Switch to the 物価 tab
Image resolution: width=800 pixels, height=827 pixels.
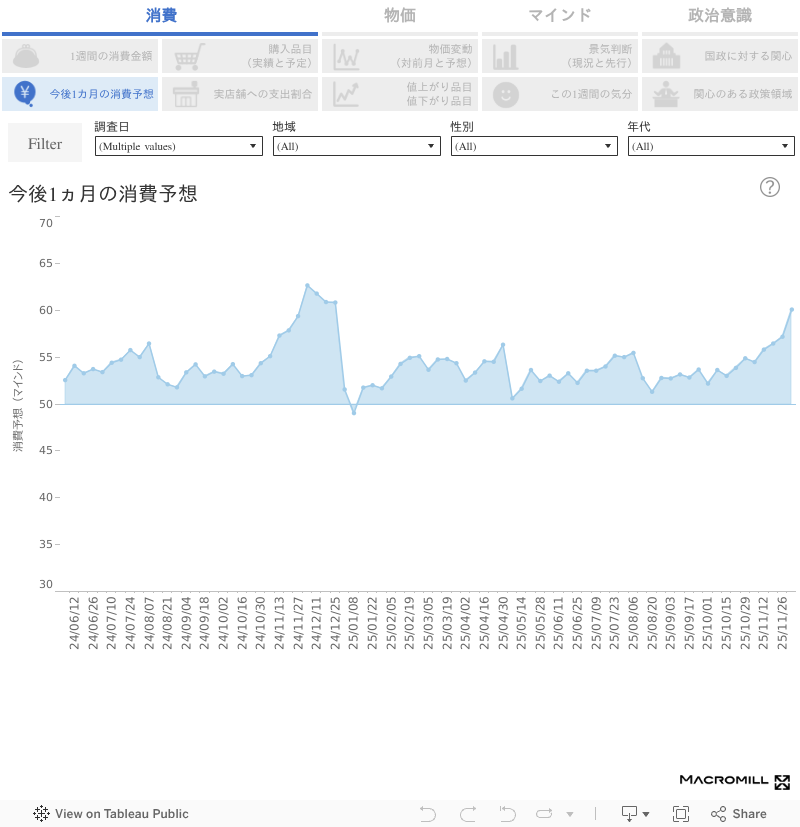400,15
